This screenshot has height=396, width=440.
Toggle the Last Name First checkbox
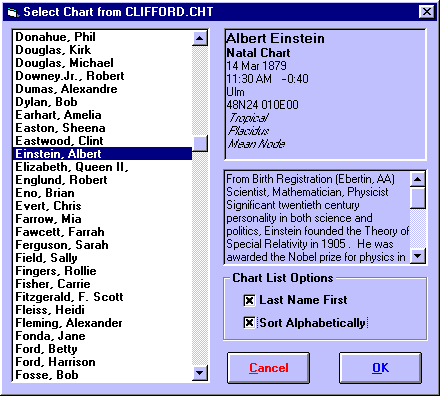tap(249, 300)
